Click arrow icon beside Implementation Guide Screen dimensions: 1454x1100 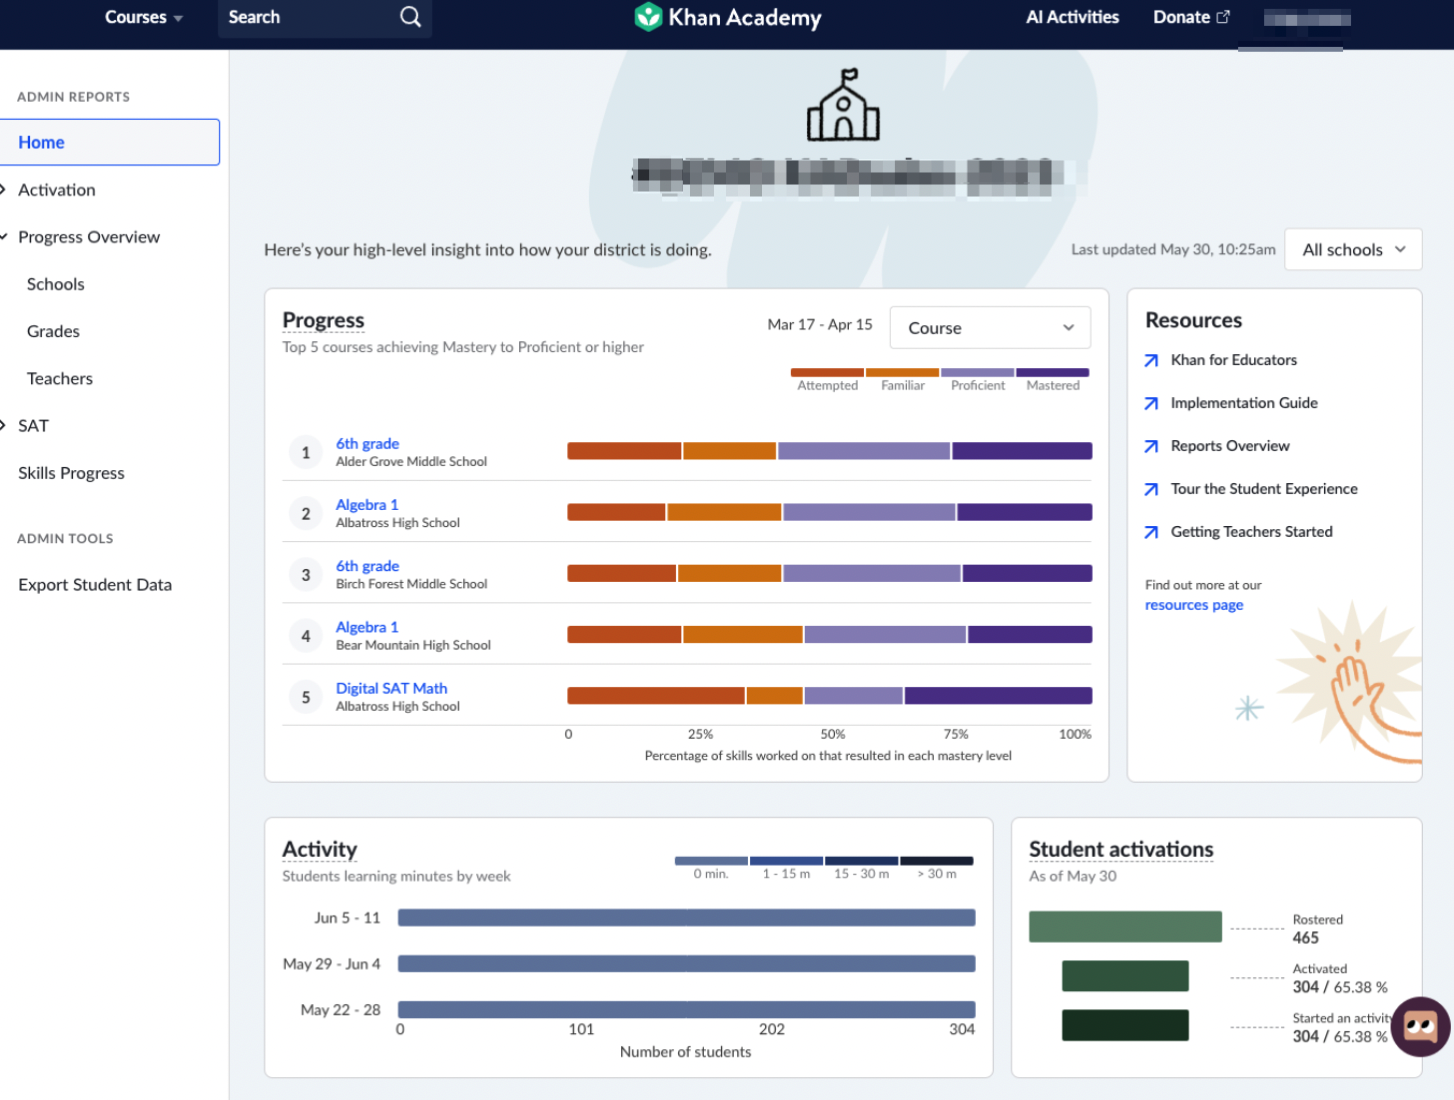[1151, 403]
